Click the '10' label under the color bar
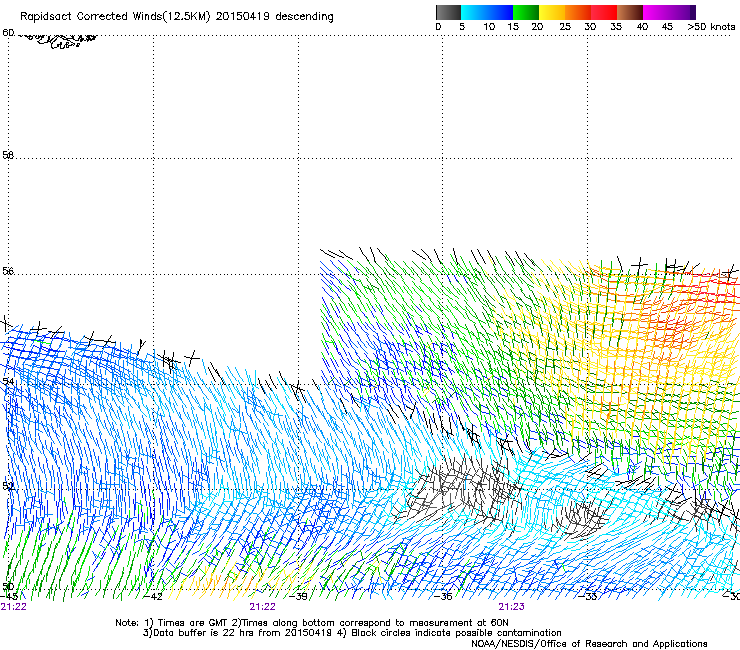The image size is (740, 650). 489,27
